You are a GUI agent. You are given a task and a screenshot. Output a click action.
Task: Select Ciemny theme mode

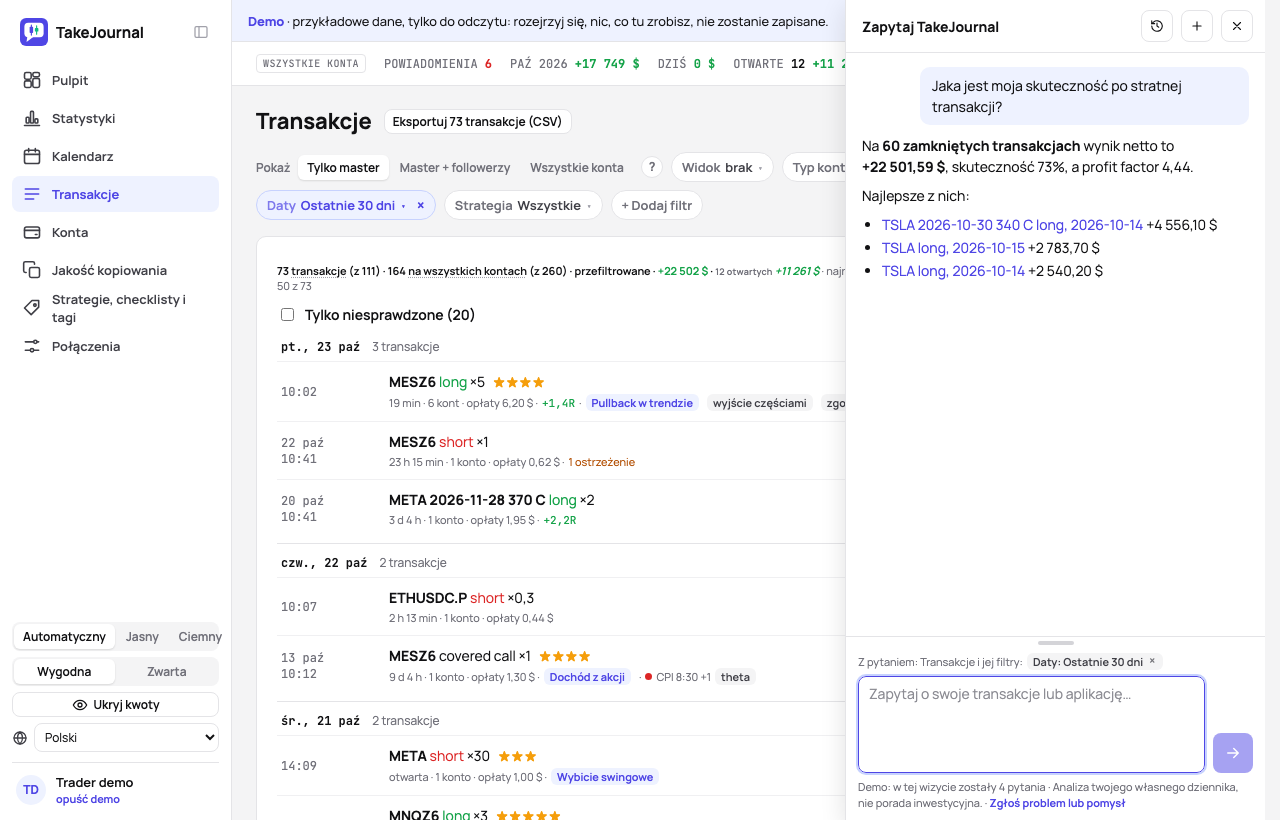tap(200, 637)
